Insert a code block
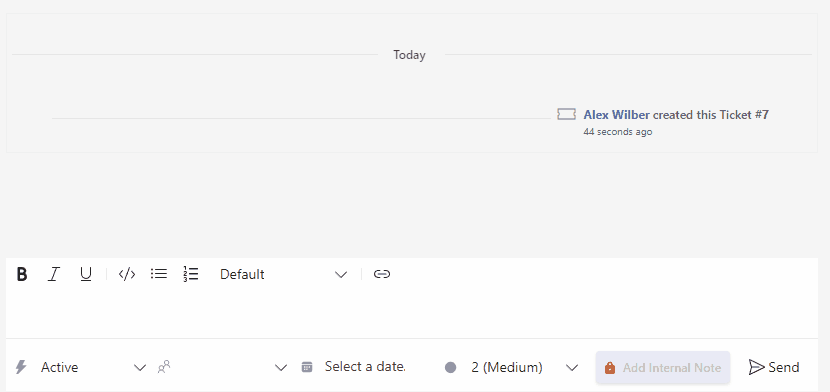 (x=127, y=274)
